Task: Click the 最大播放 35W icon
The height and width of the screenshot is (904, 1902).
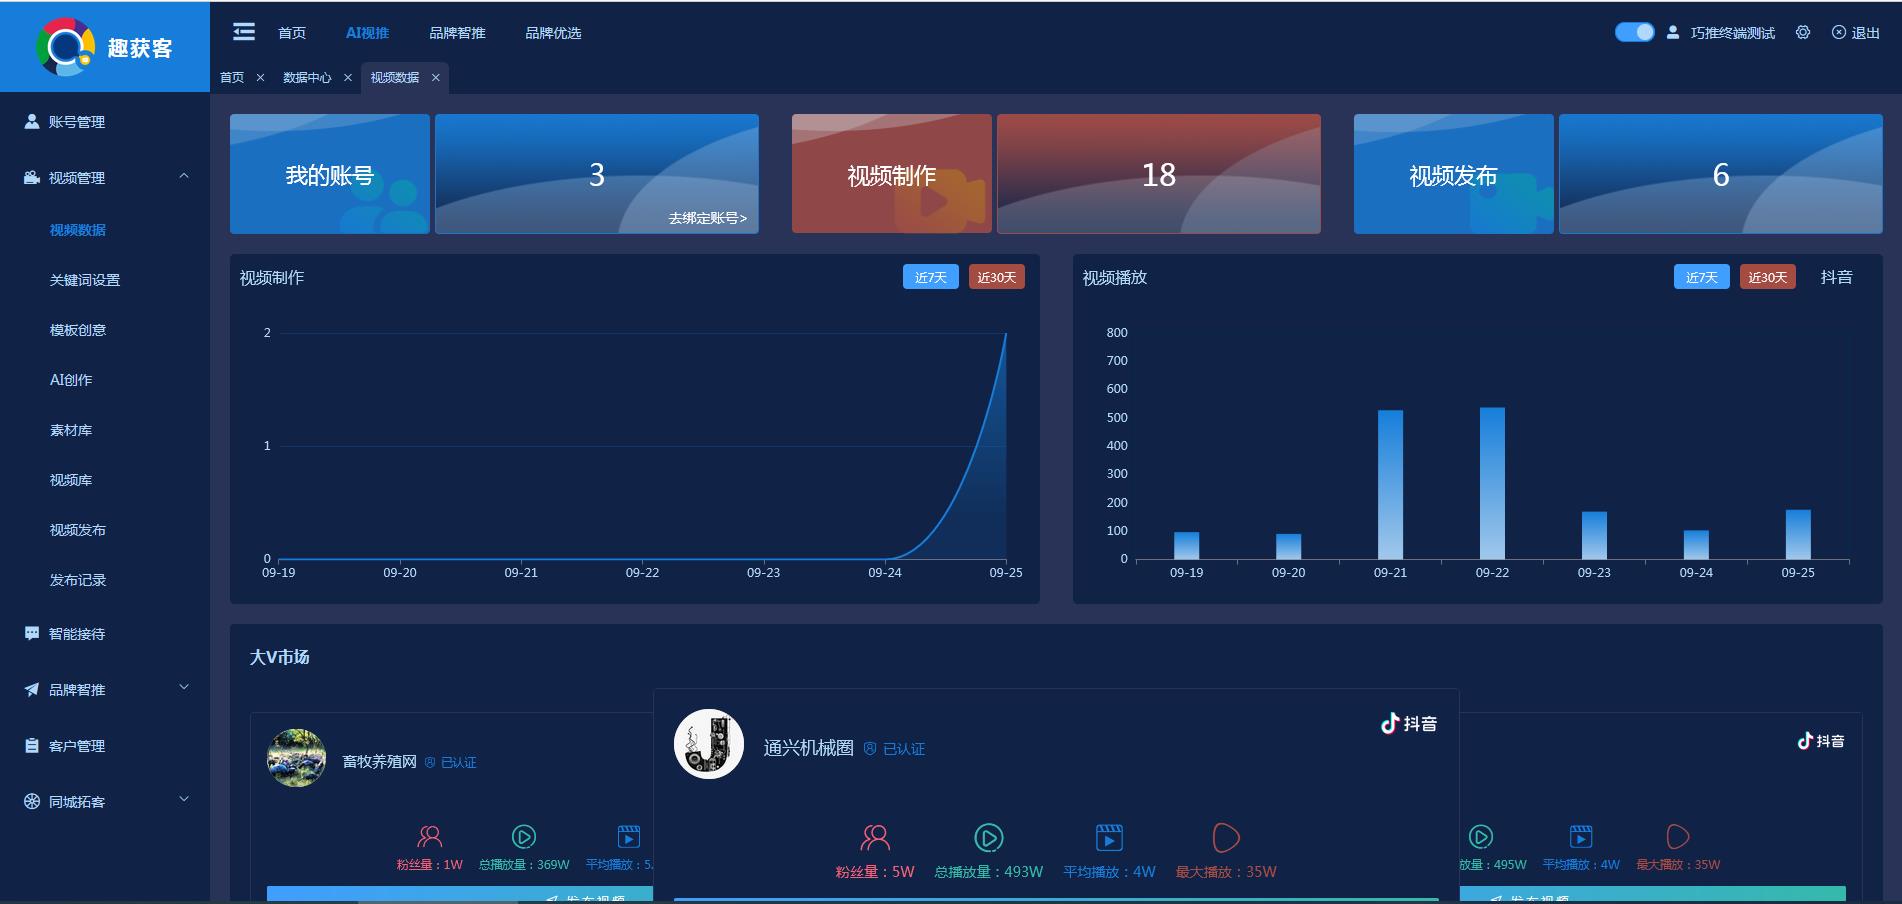Action: [x=1226, y=837]
